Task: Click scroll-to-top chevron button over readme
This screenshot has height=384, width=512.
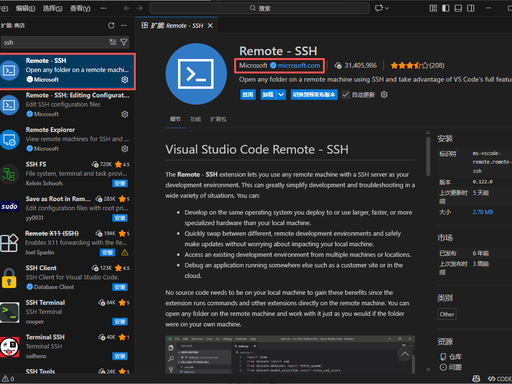Action: point(405,354)
